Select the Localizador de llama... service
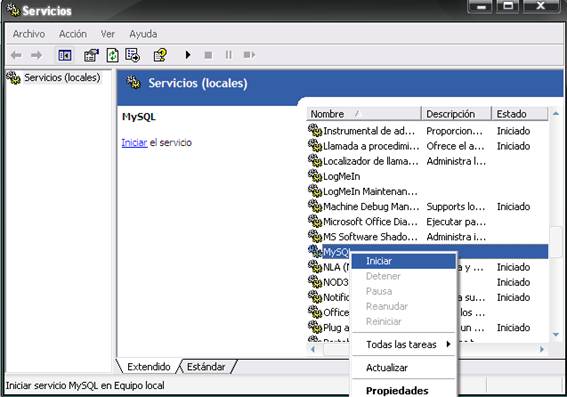The height and width of the screenshot is (397, 567). (428, 161)
